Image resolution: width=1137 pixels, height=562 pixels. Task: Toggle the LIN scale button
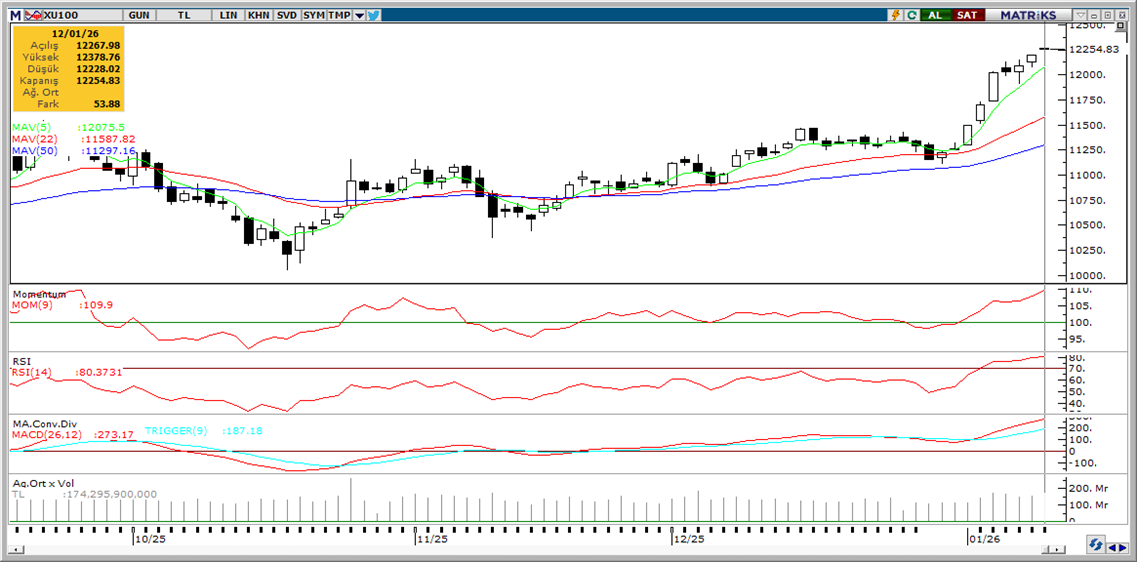pos(228,15)
